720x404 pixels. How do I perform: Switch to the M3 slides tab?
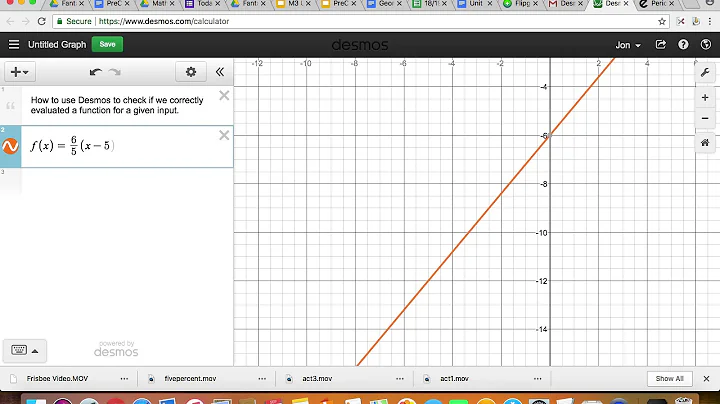point(294,4)
